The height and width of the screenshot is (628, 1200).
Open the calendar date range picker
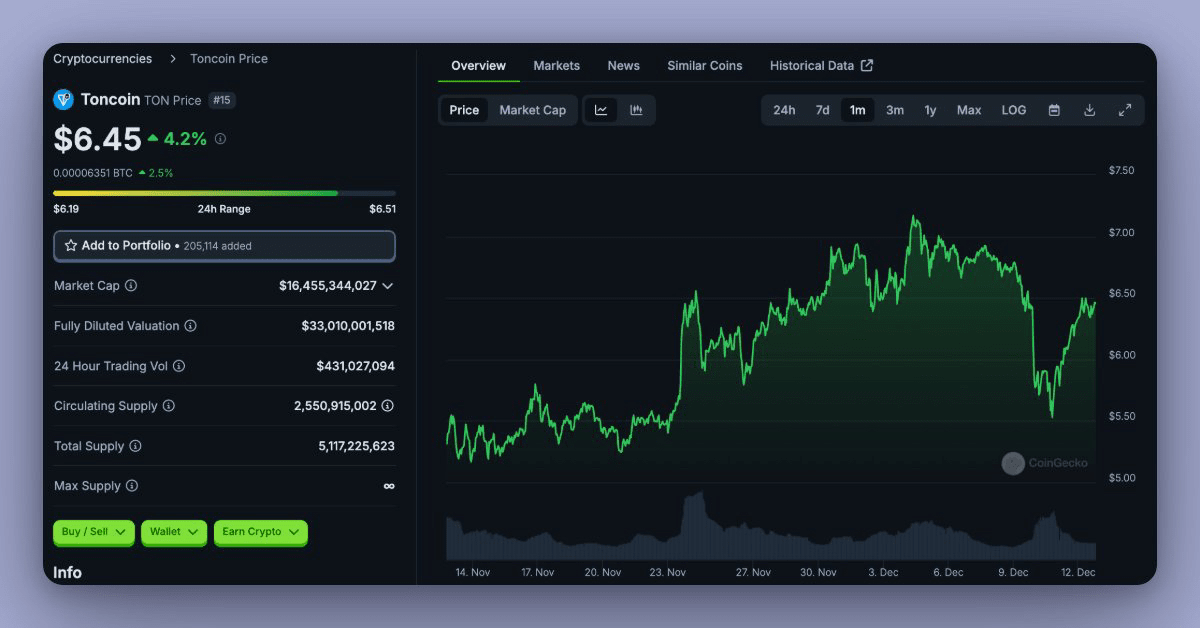coord(1054,110)
